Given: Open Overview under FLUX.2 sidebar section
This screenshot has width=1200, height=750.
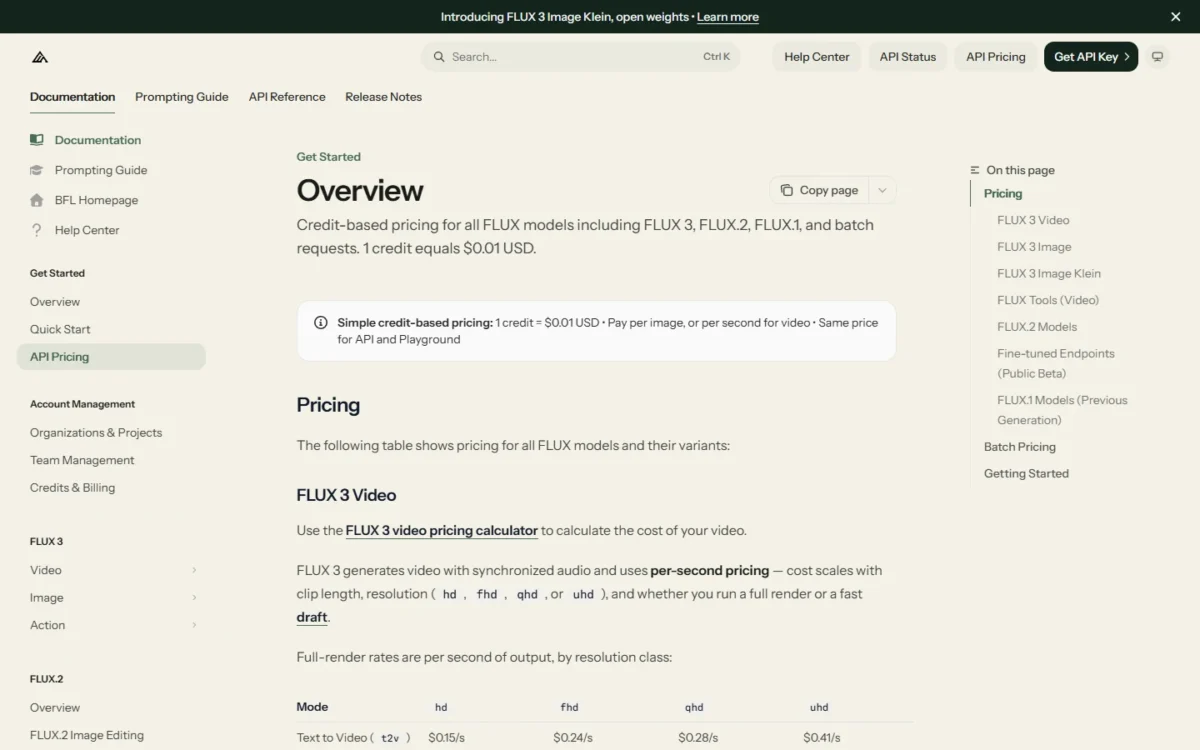Looking at the screenshot, I should (x=55, y=708).
